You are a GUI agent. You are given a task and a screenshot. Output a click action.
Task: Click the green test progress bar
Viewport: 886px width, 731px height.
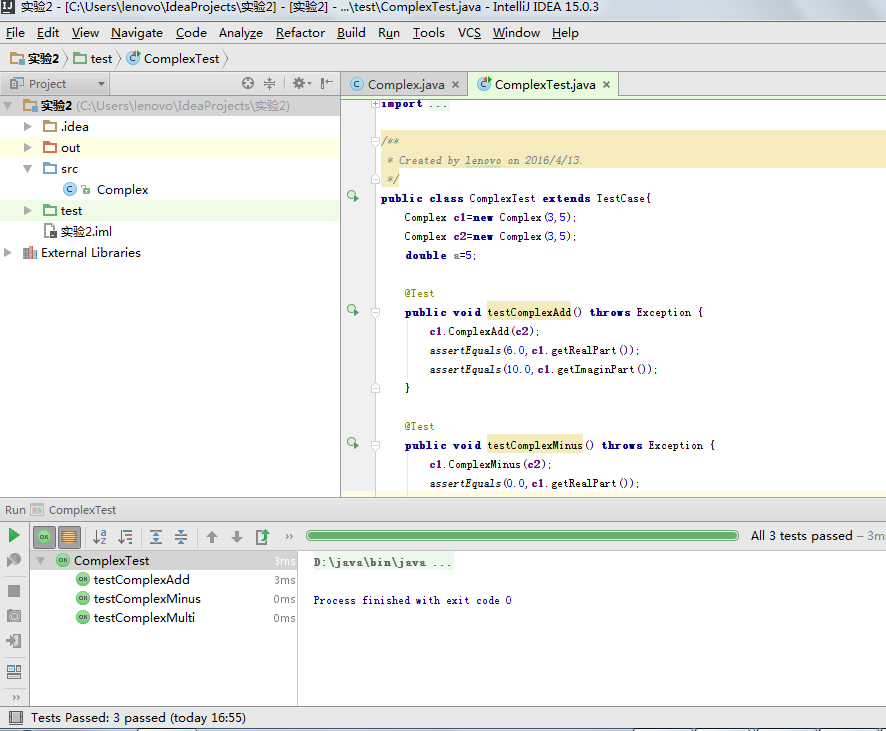522,536
